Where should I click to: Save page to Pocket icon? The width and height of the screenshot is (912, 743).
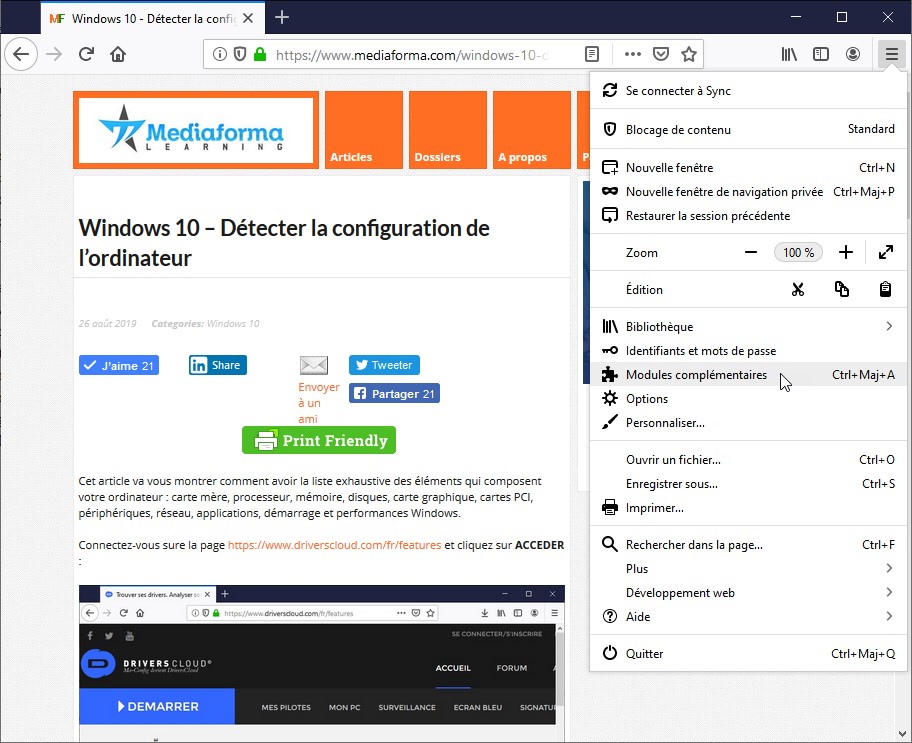click(661, 54)
